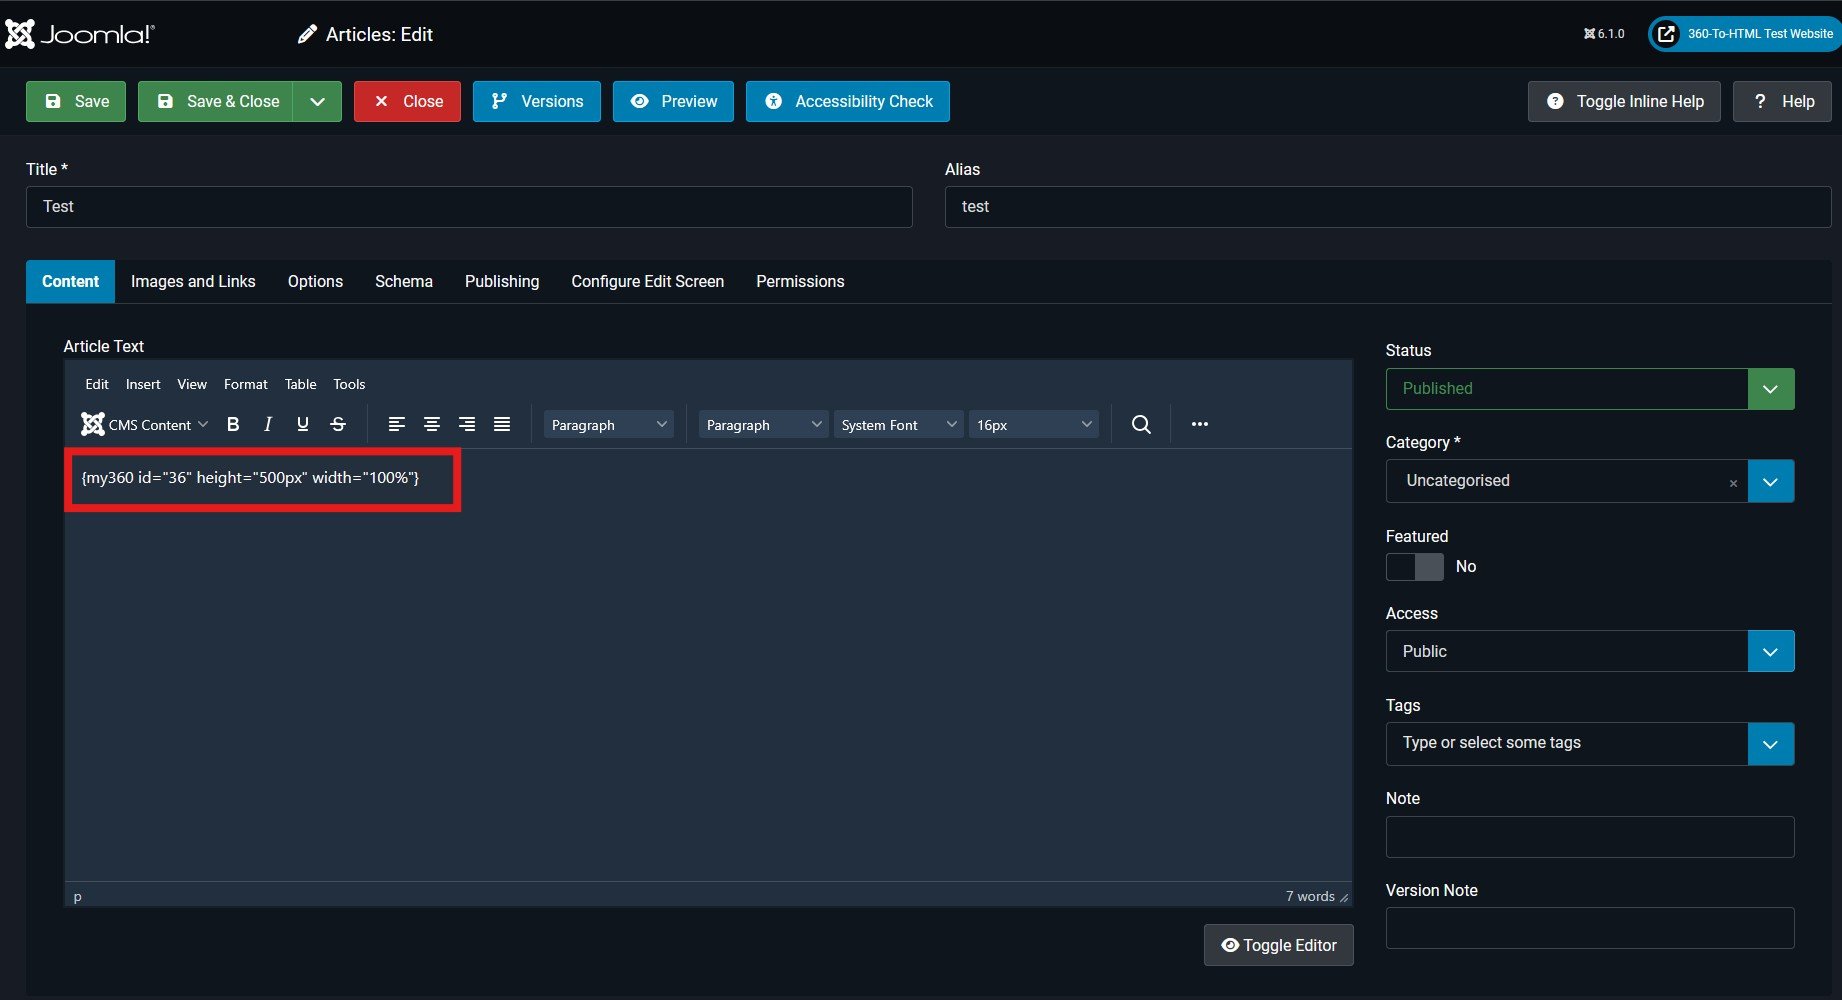Open the Help button
Image resolution: width=1842 pixels, height=1000 pixels.
click(1783, 101)
